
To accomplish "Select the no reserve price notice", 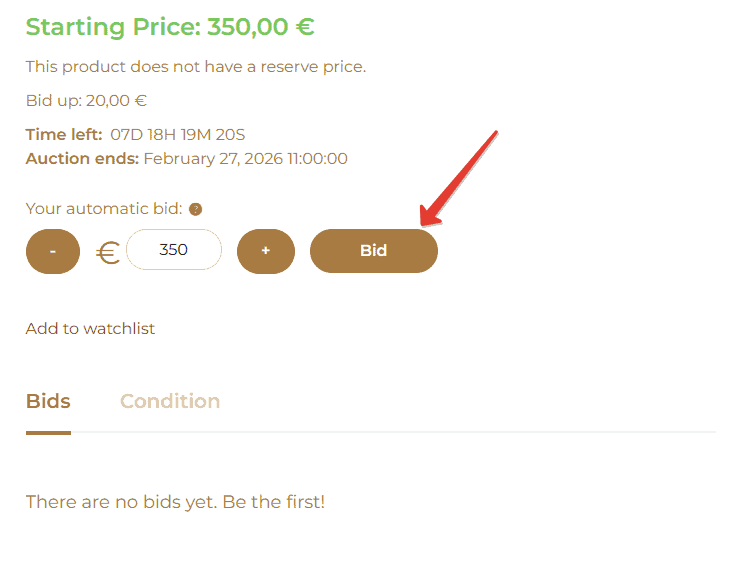I will pyautogui.click(x=196, y=67).
